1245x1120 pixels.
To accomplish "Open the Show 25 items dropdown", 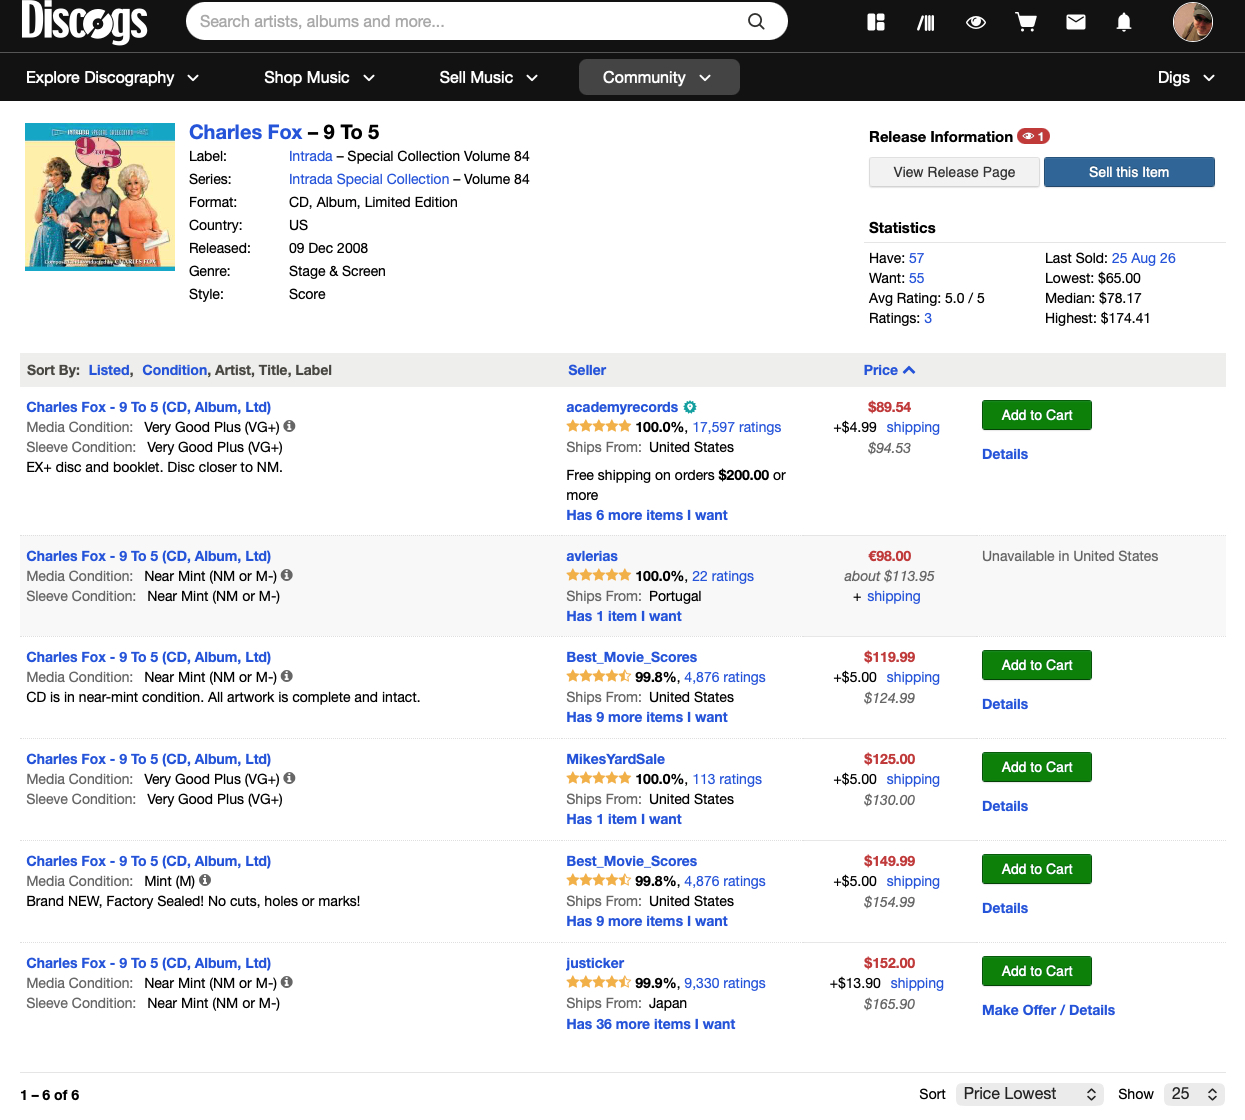I will point(1194,1094).
